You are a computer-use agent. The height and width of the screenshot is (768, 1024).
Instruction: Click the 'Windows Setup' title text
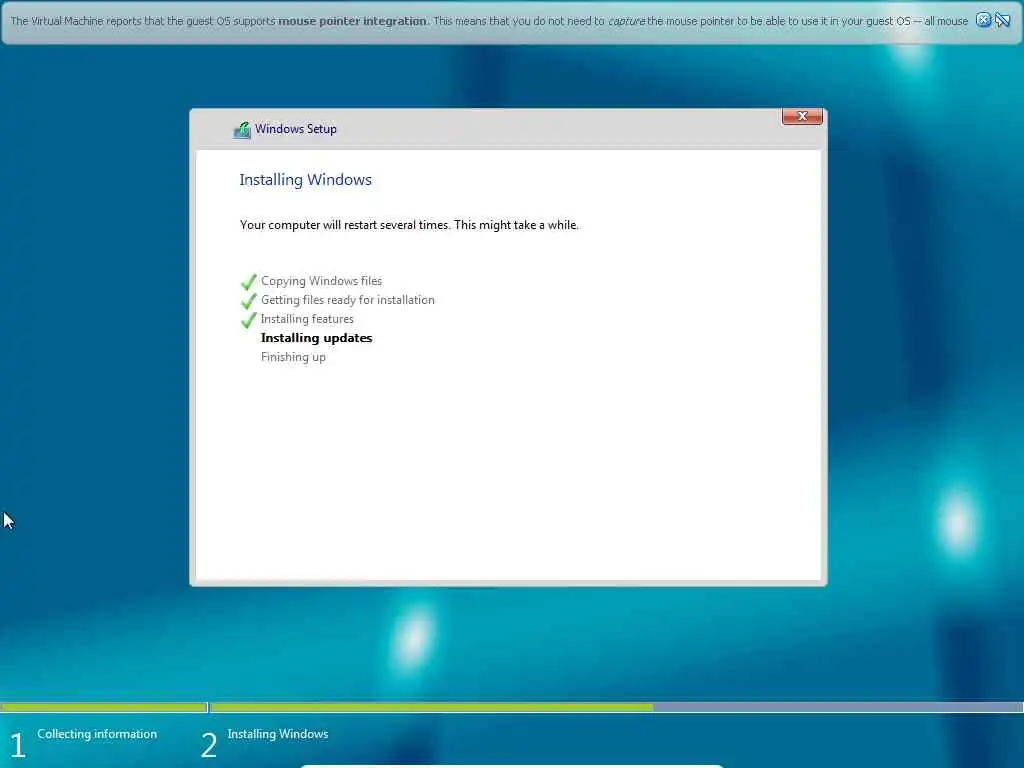(x=296, y=129)
